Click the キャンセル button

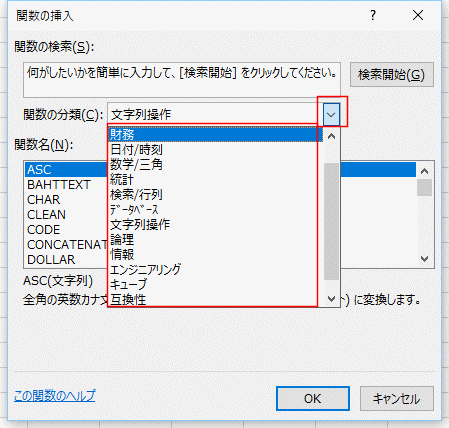[x=397, y=399]
